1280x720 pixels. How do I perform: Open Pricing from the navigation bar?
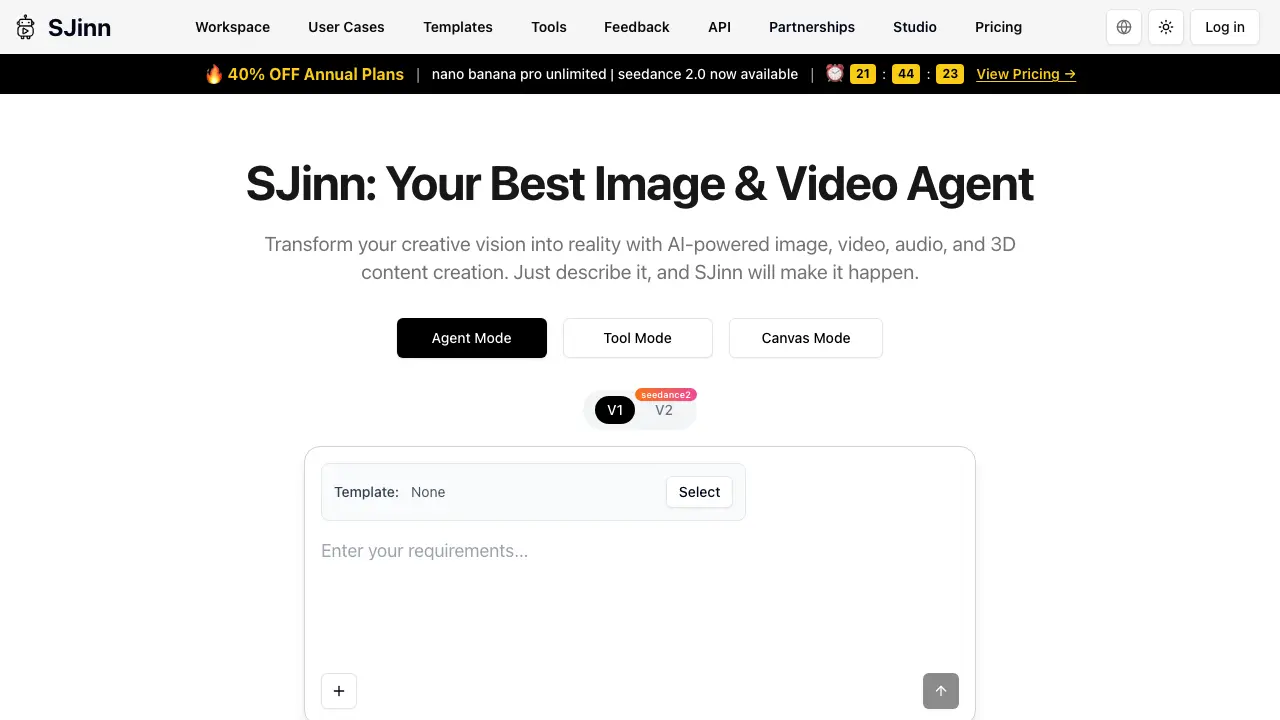(x=999, y=27)
